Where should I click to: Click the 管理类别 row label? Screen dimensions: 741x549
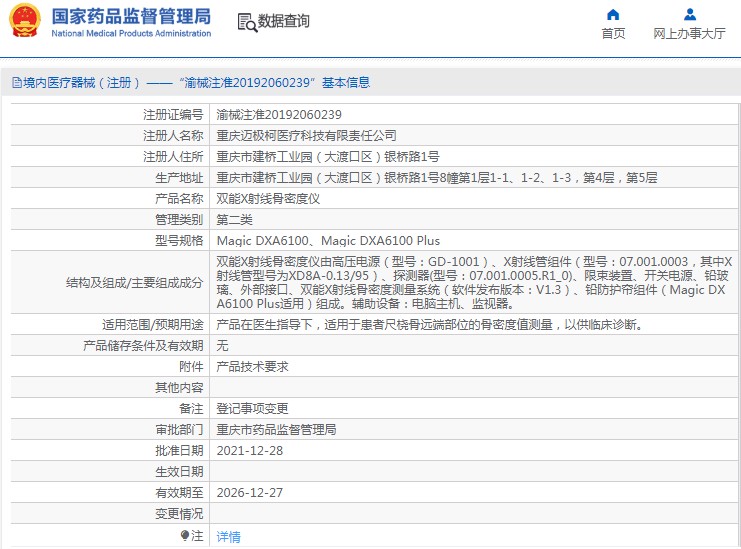click(x=179, y=220)
